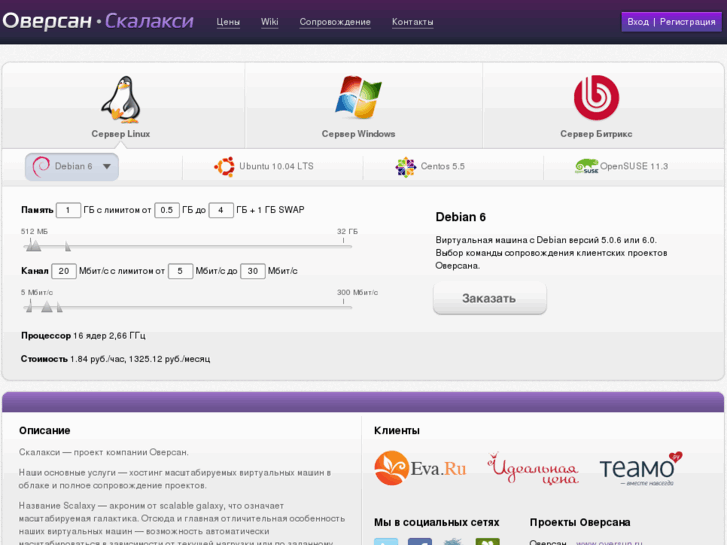Click the Проекты Оверсана heading
Image resolution: width=727 pixels, height=545 pixels.
580,522
